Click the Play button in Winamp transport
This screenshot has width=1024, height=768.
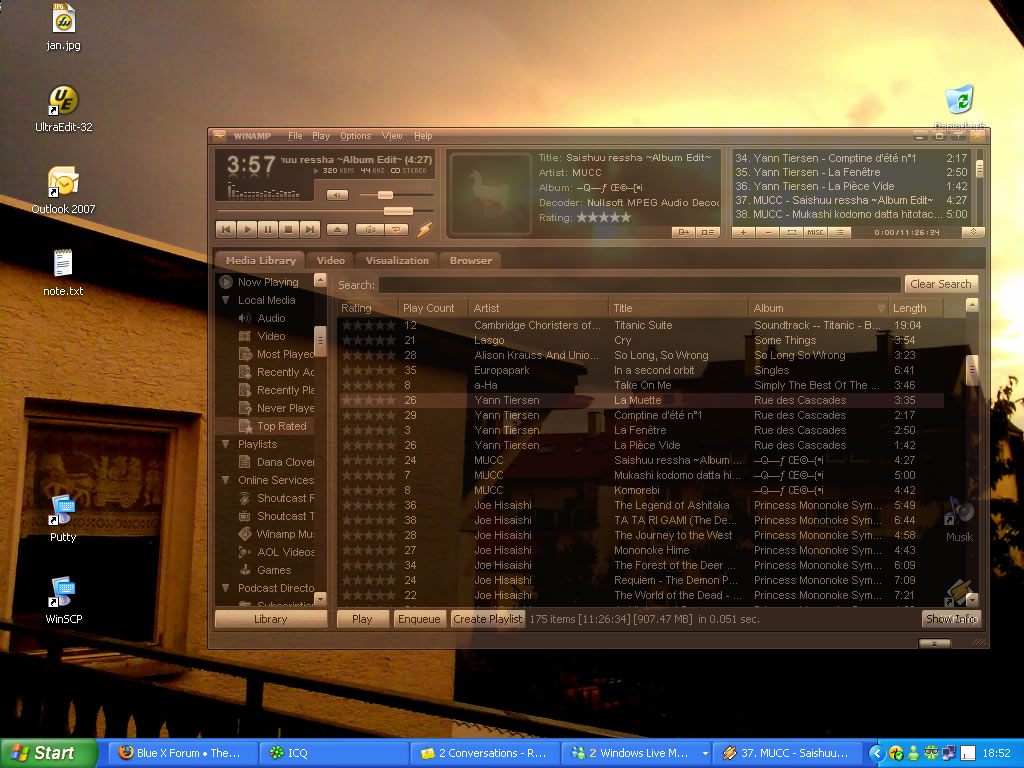(247, 229)
